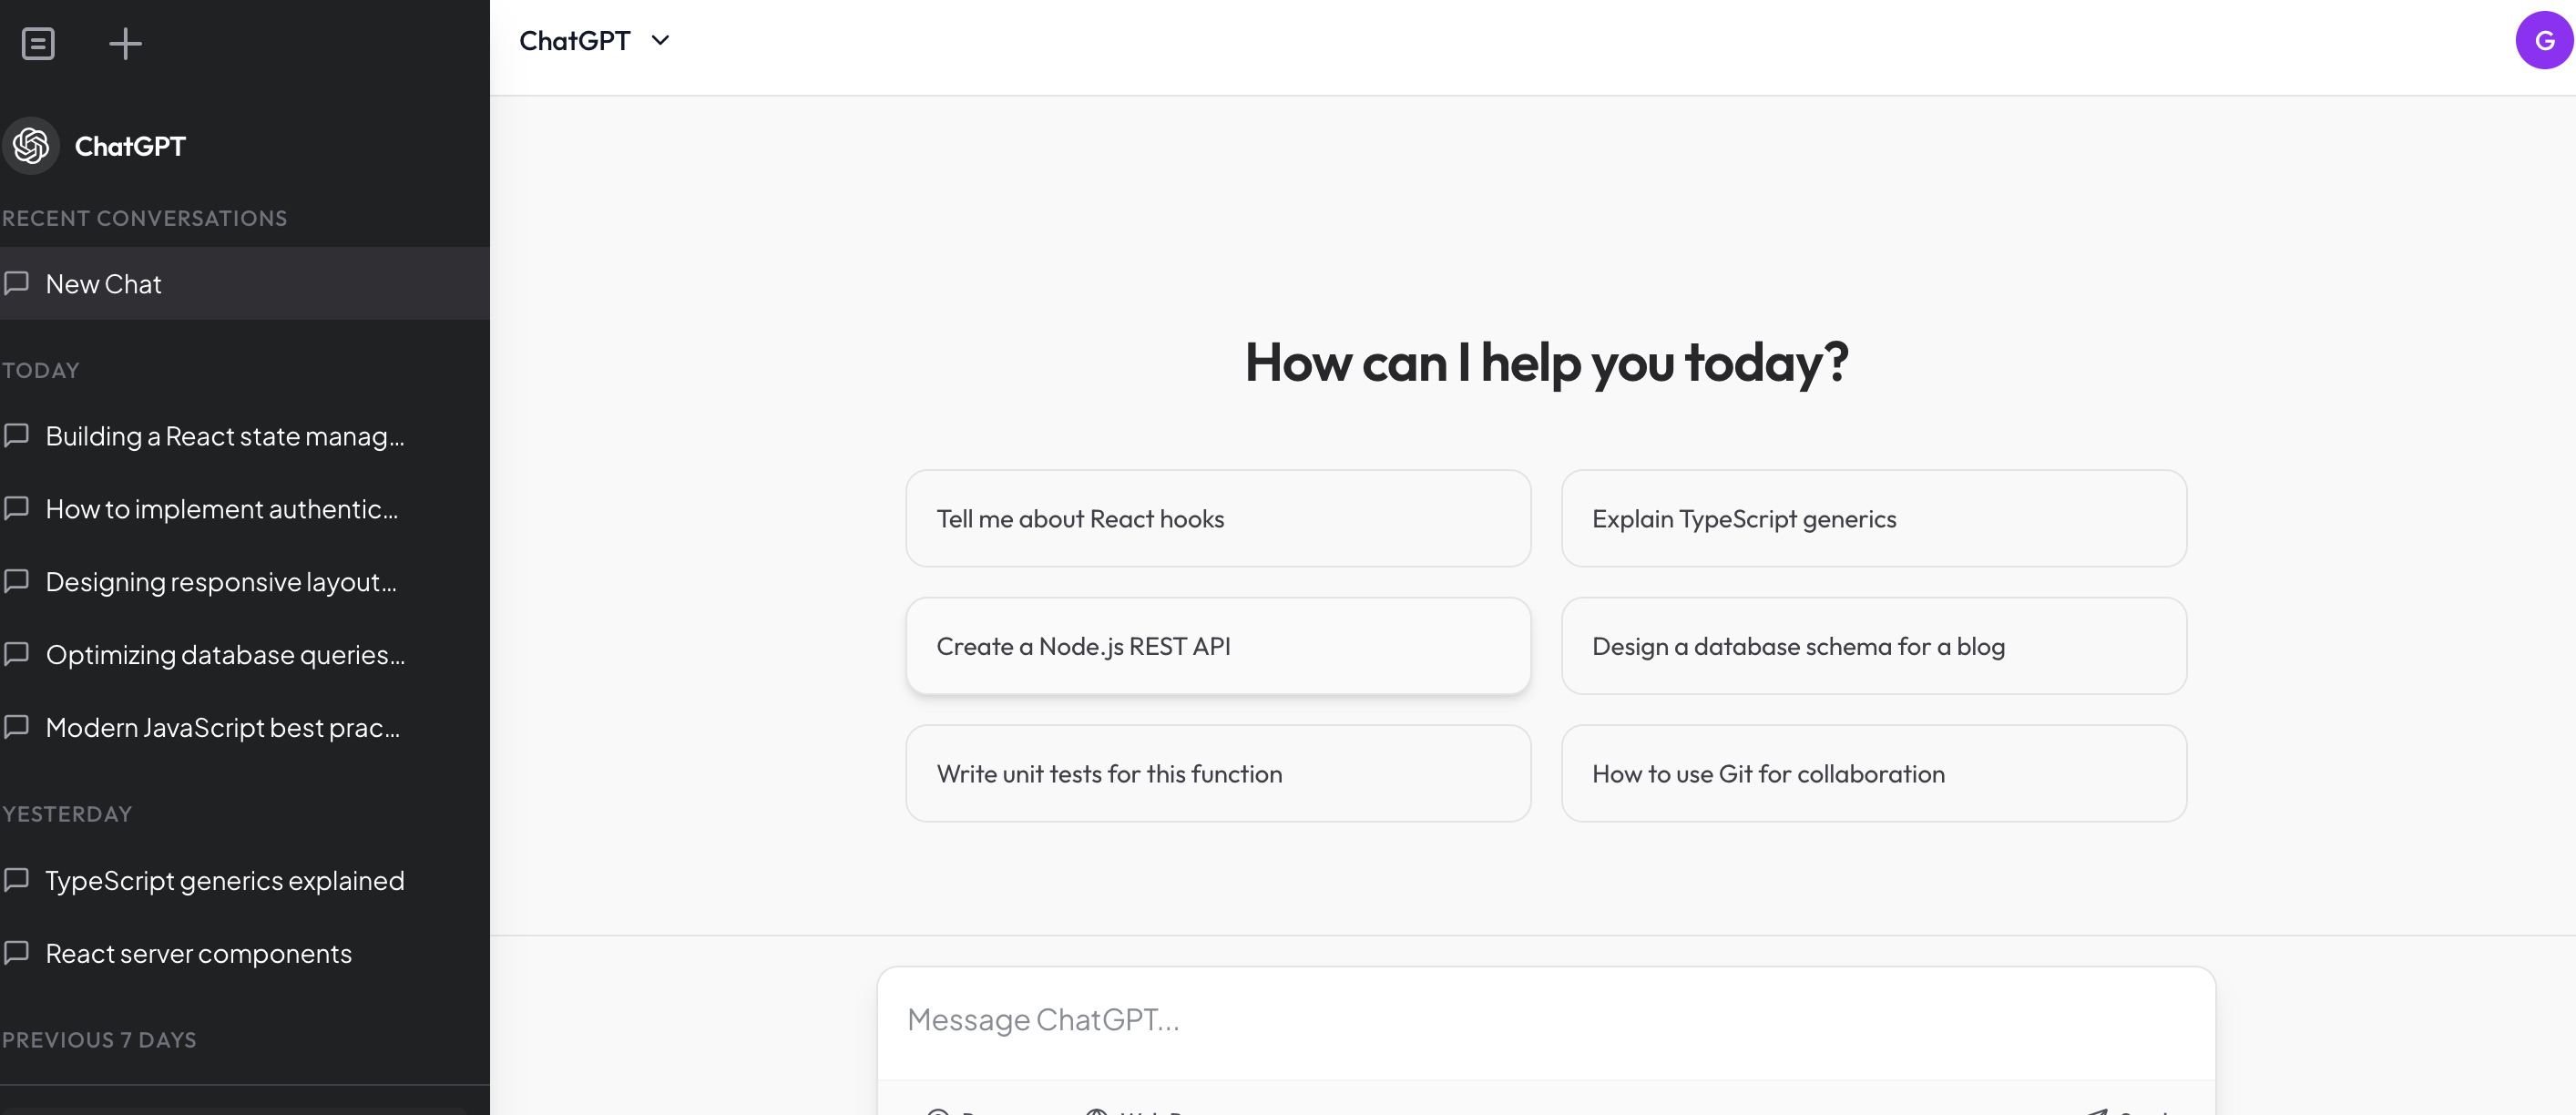The width and height of the screenshot is (2576, 1115).
Task: Click the ChatGPT logo in the sidebar
Action: pyautogui.click(x=30, y=145)
